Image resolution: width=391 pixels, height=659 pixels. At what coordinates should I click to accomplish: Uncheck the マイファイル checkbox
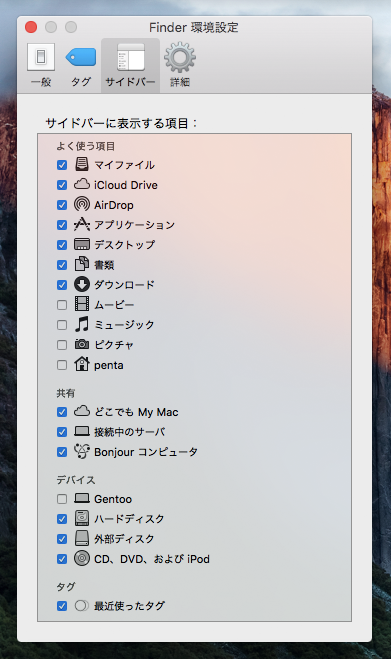[62, 165]
